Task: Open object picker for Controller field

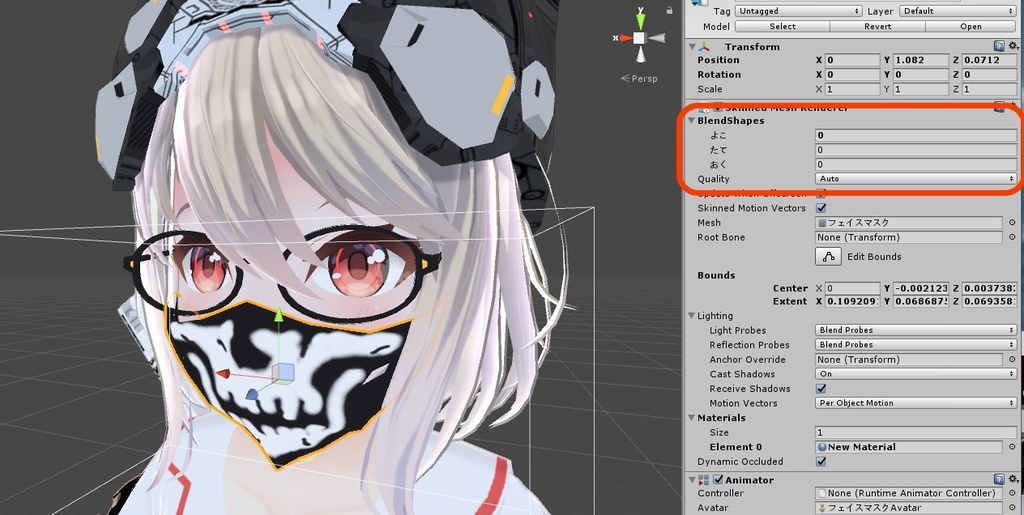Action: (1012, 493)
